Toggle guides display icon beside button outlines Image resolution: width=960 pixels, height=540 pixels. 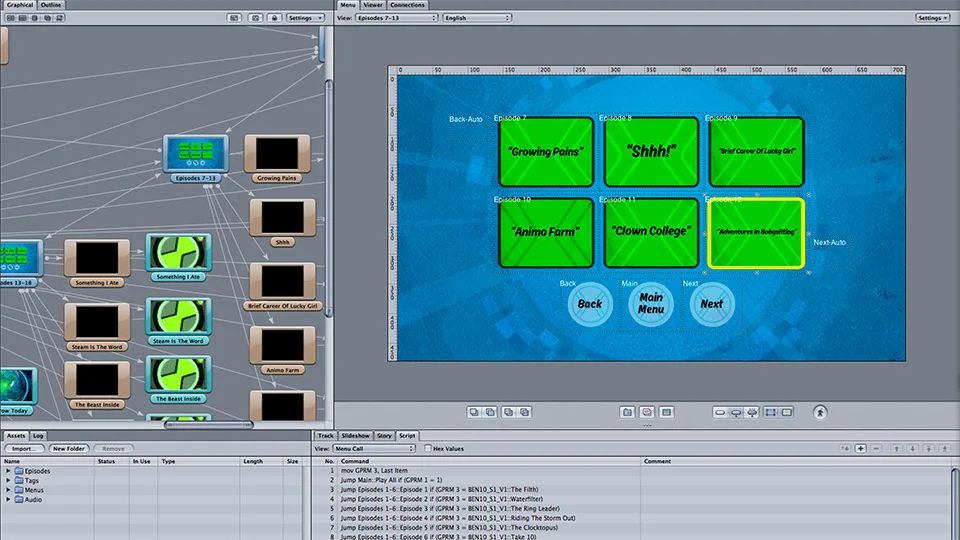pos(787,412)
